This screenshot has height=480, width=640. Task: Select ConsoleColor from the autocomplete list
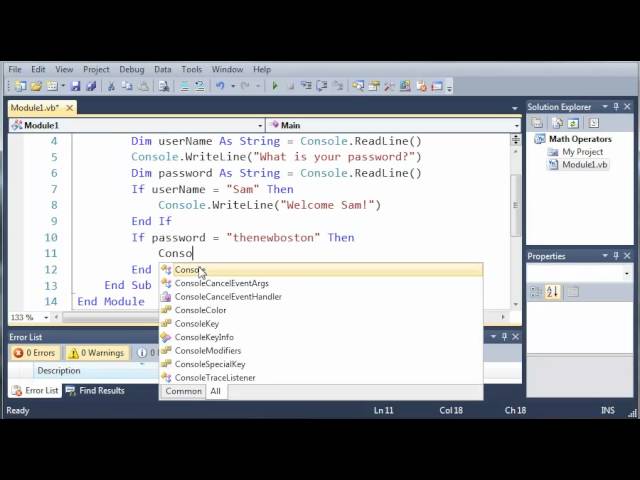[200, 310]
